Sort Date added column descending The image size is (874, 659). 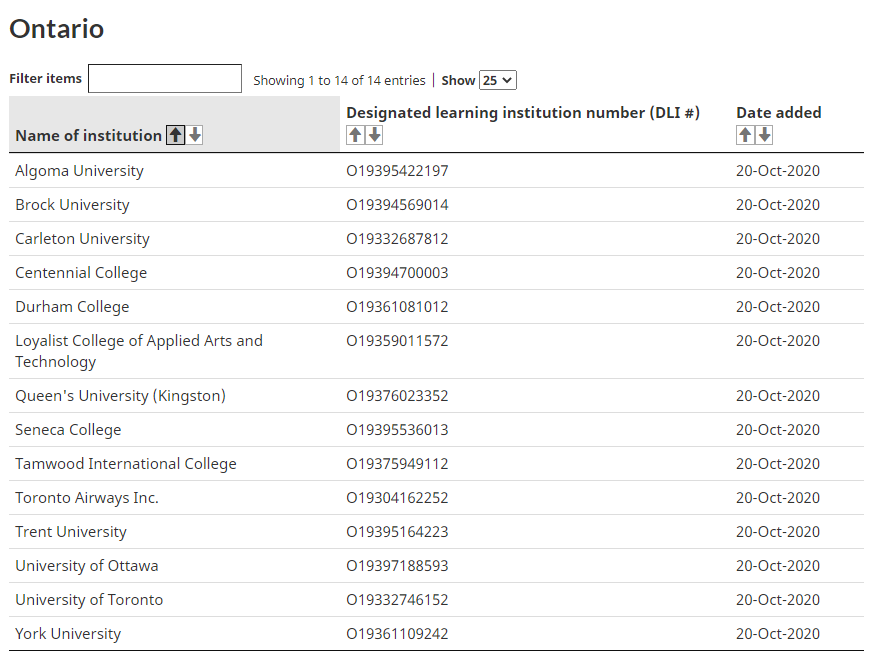click(x=765, y=135)
